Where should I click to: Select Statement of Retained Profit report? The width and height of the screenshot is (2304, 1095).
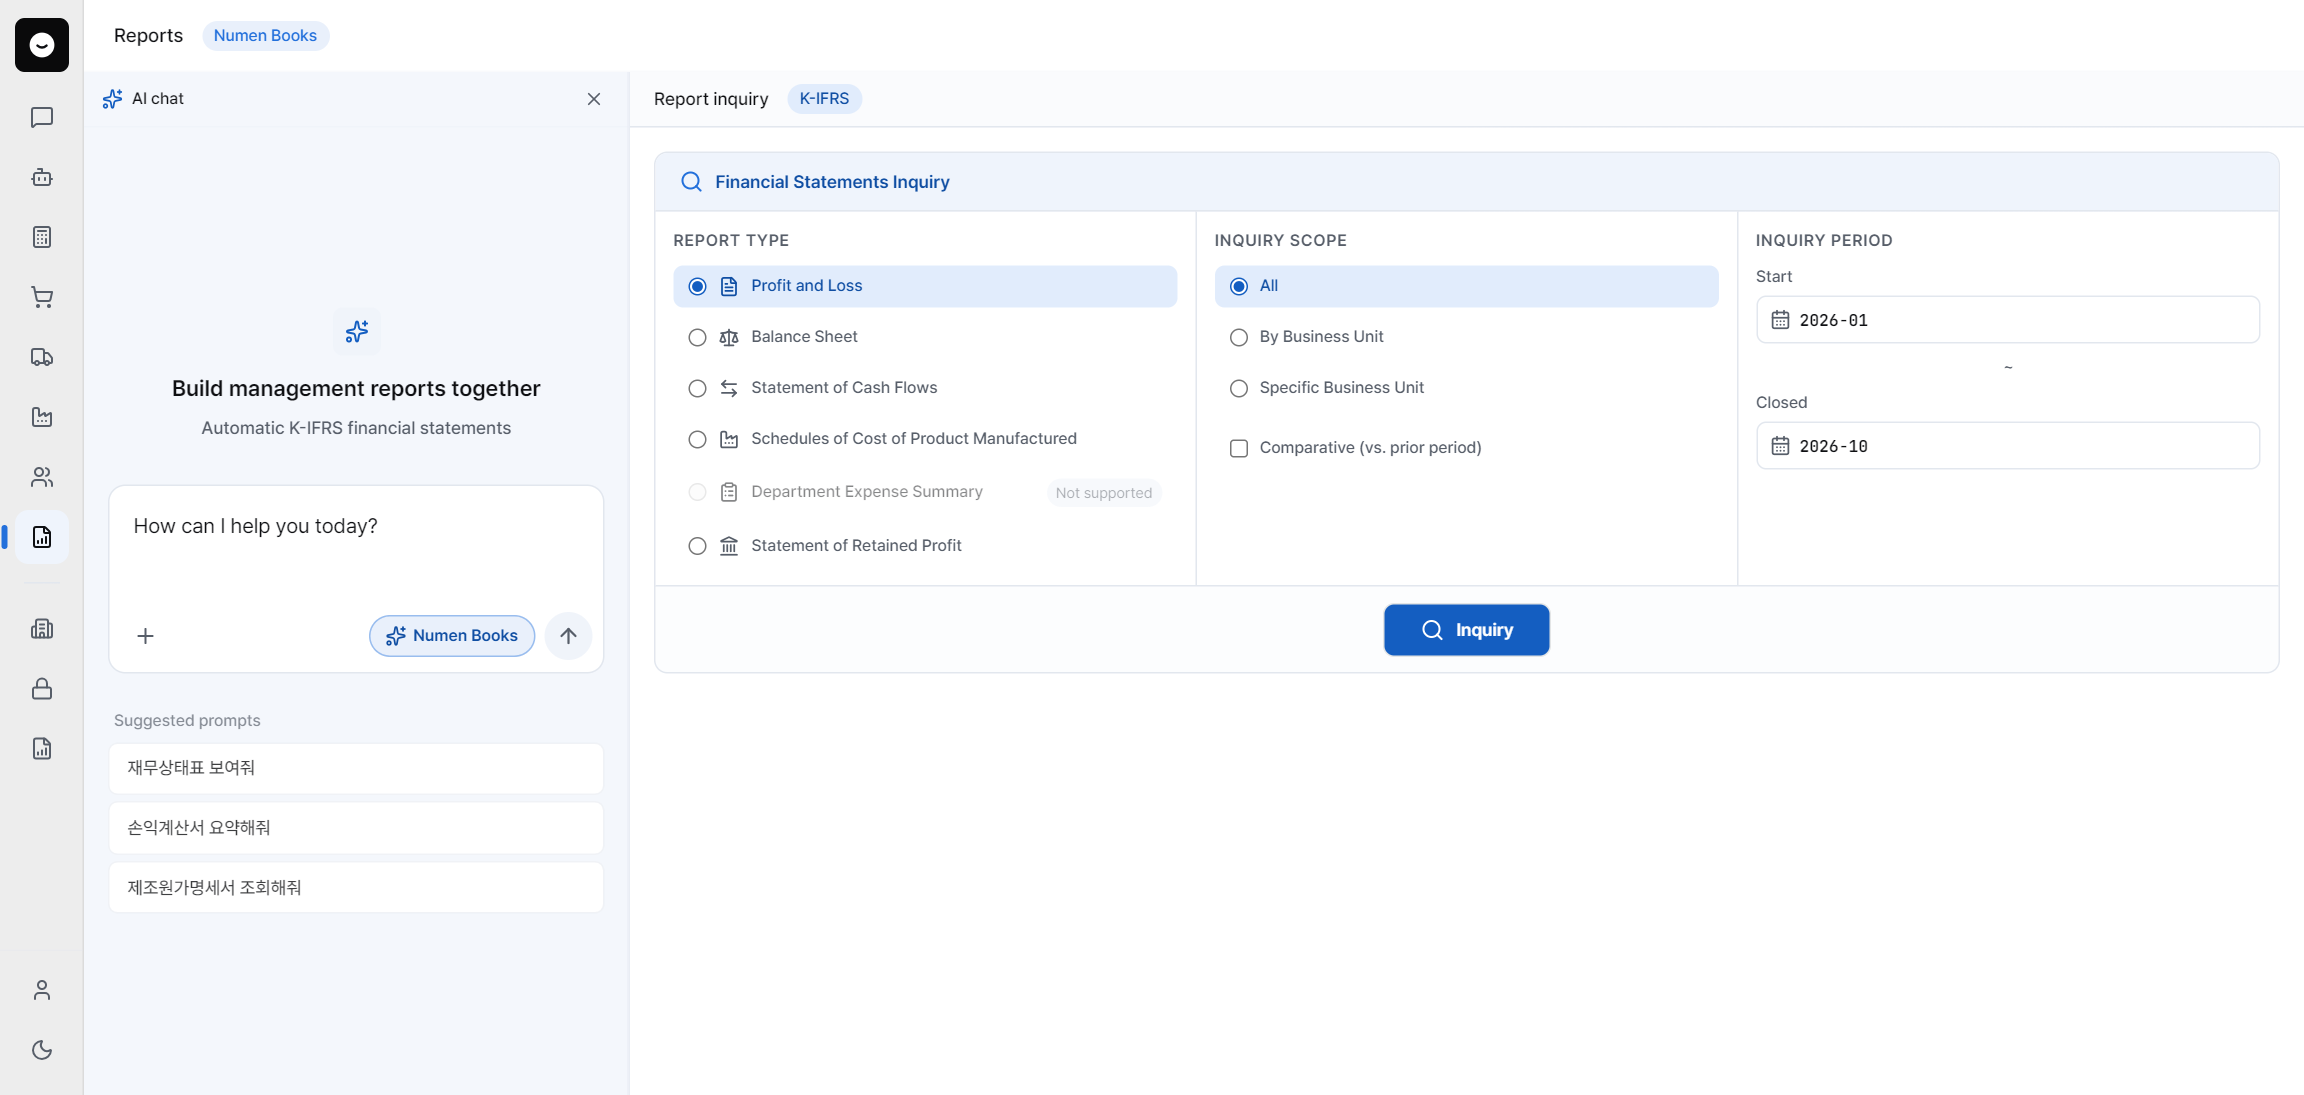(x=925, y=546)
